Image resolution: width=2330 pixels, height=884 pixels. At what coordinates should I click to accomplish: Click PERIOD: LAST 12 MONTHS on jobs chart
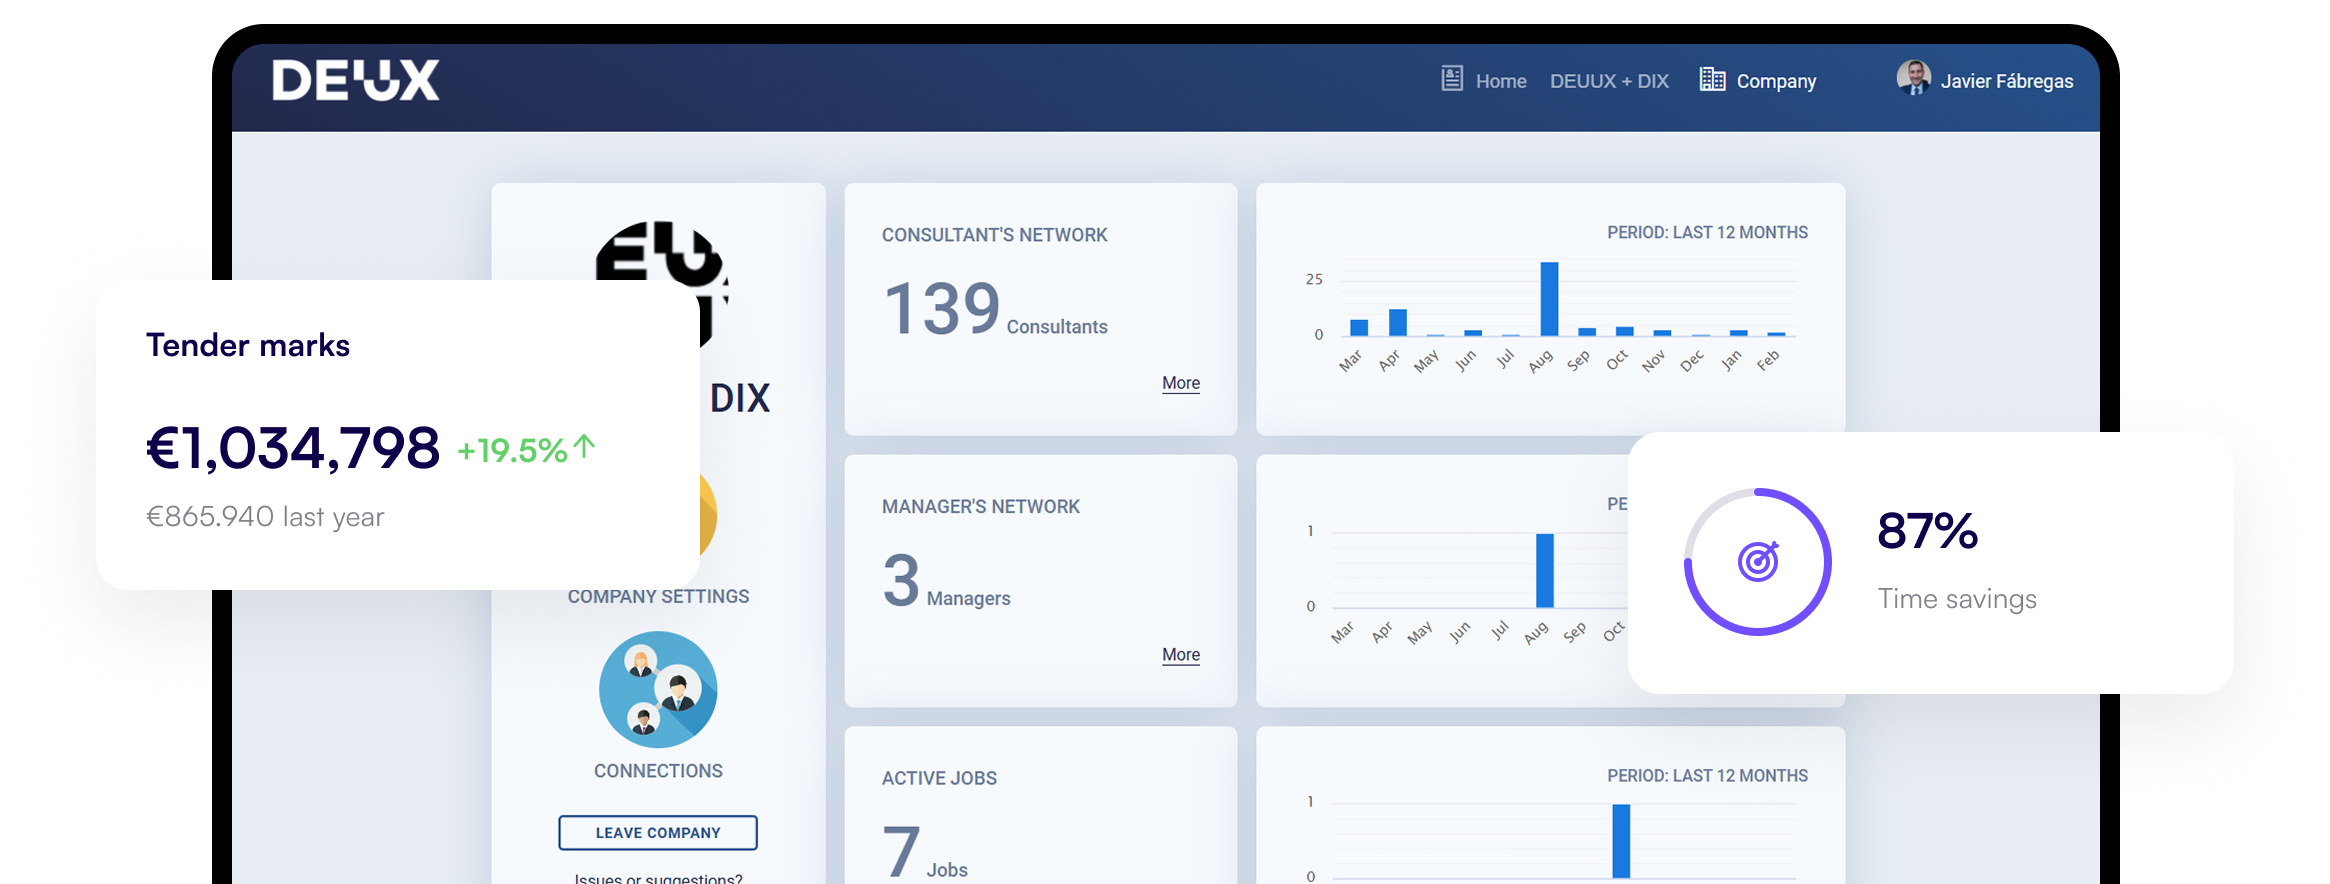[x=1707, y=776]
